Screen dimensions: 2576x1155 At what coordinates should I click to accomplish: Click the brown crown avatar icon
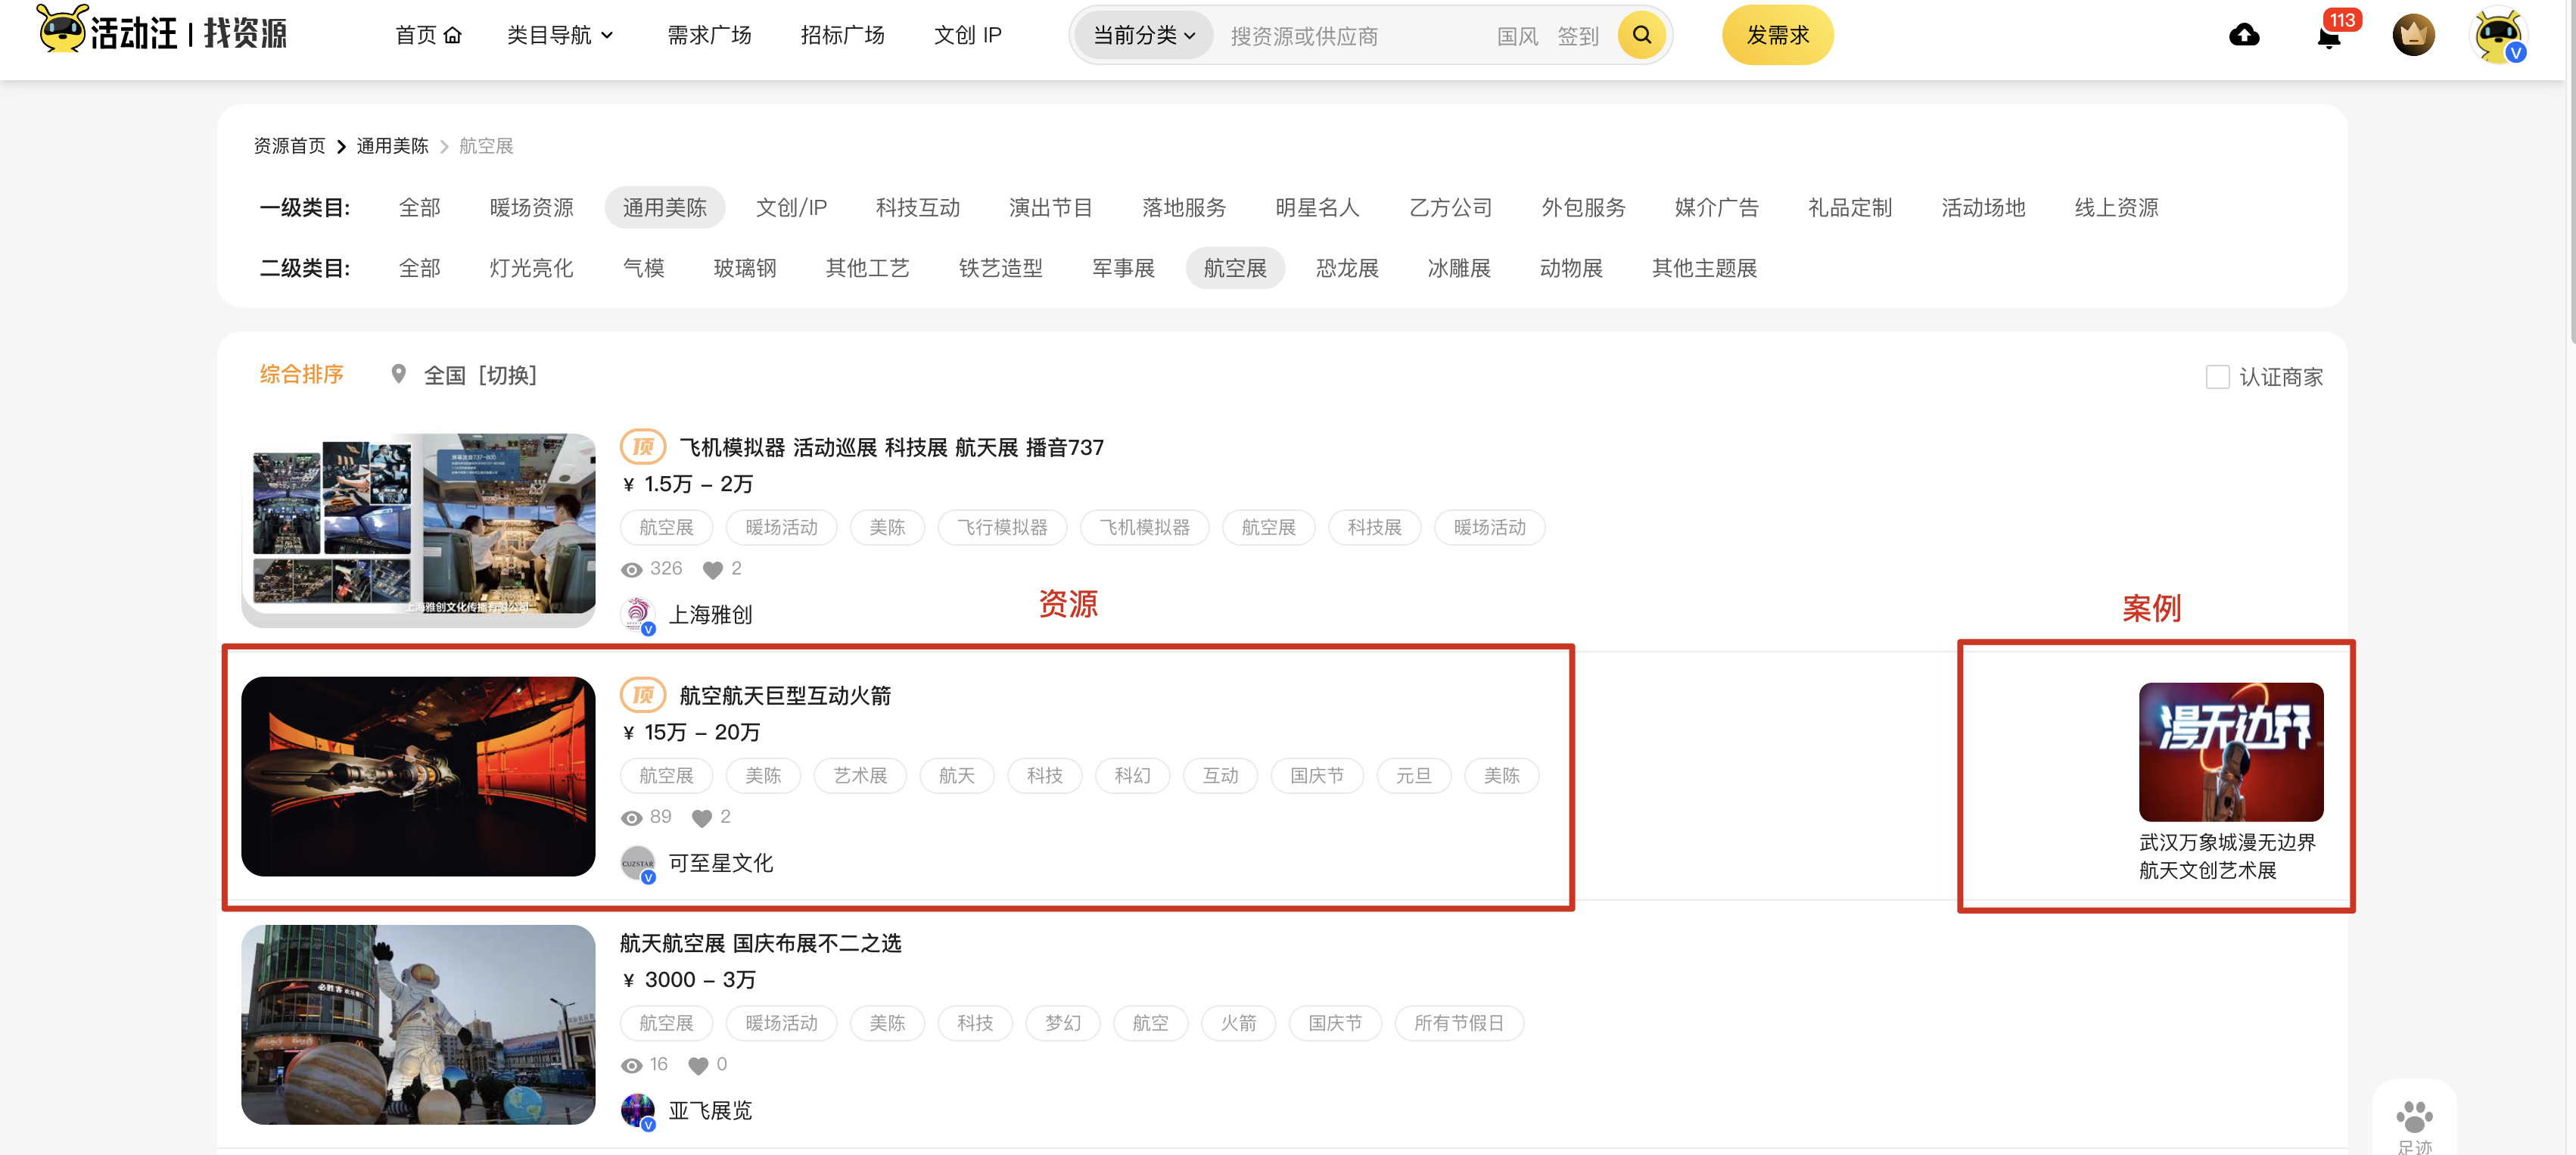2413,36
